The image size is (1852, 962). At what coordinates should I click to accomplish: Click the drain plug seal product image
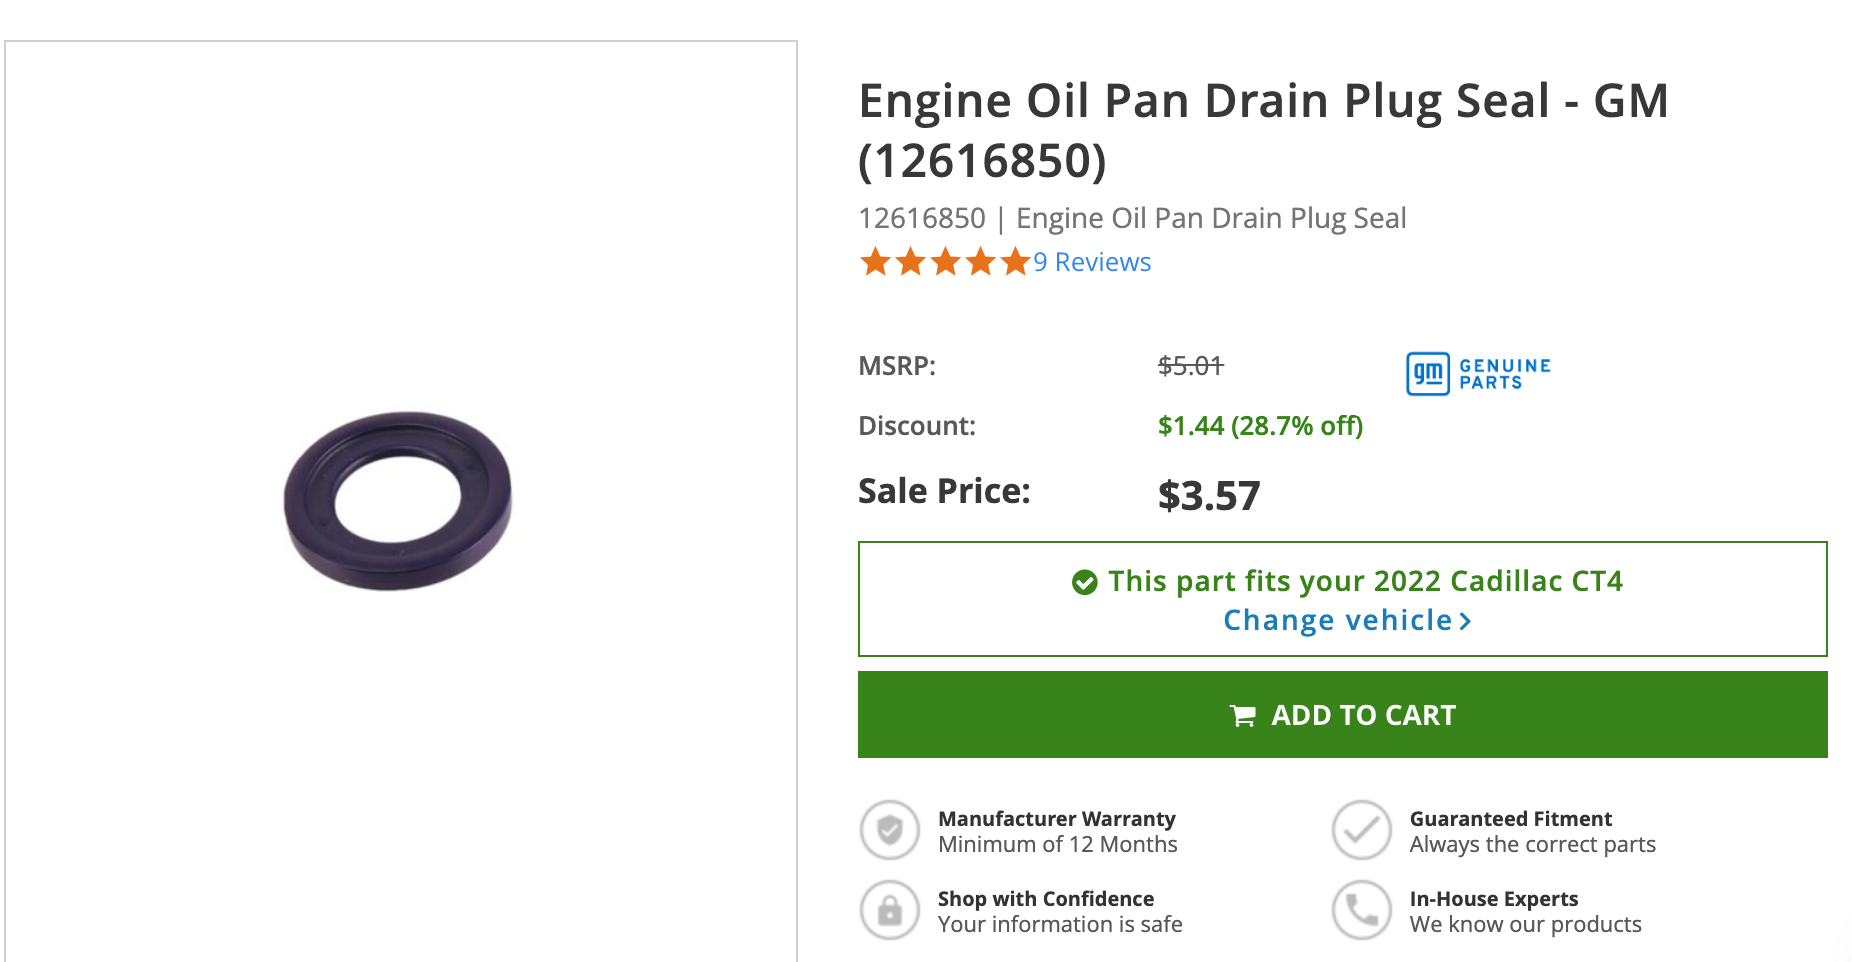click(x=398, y=500)
